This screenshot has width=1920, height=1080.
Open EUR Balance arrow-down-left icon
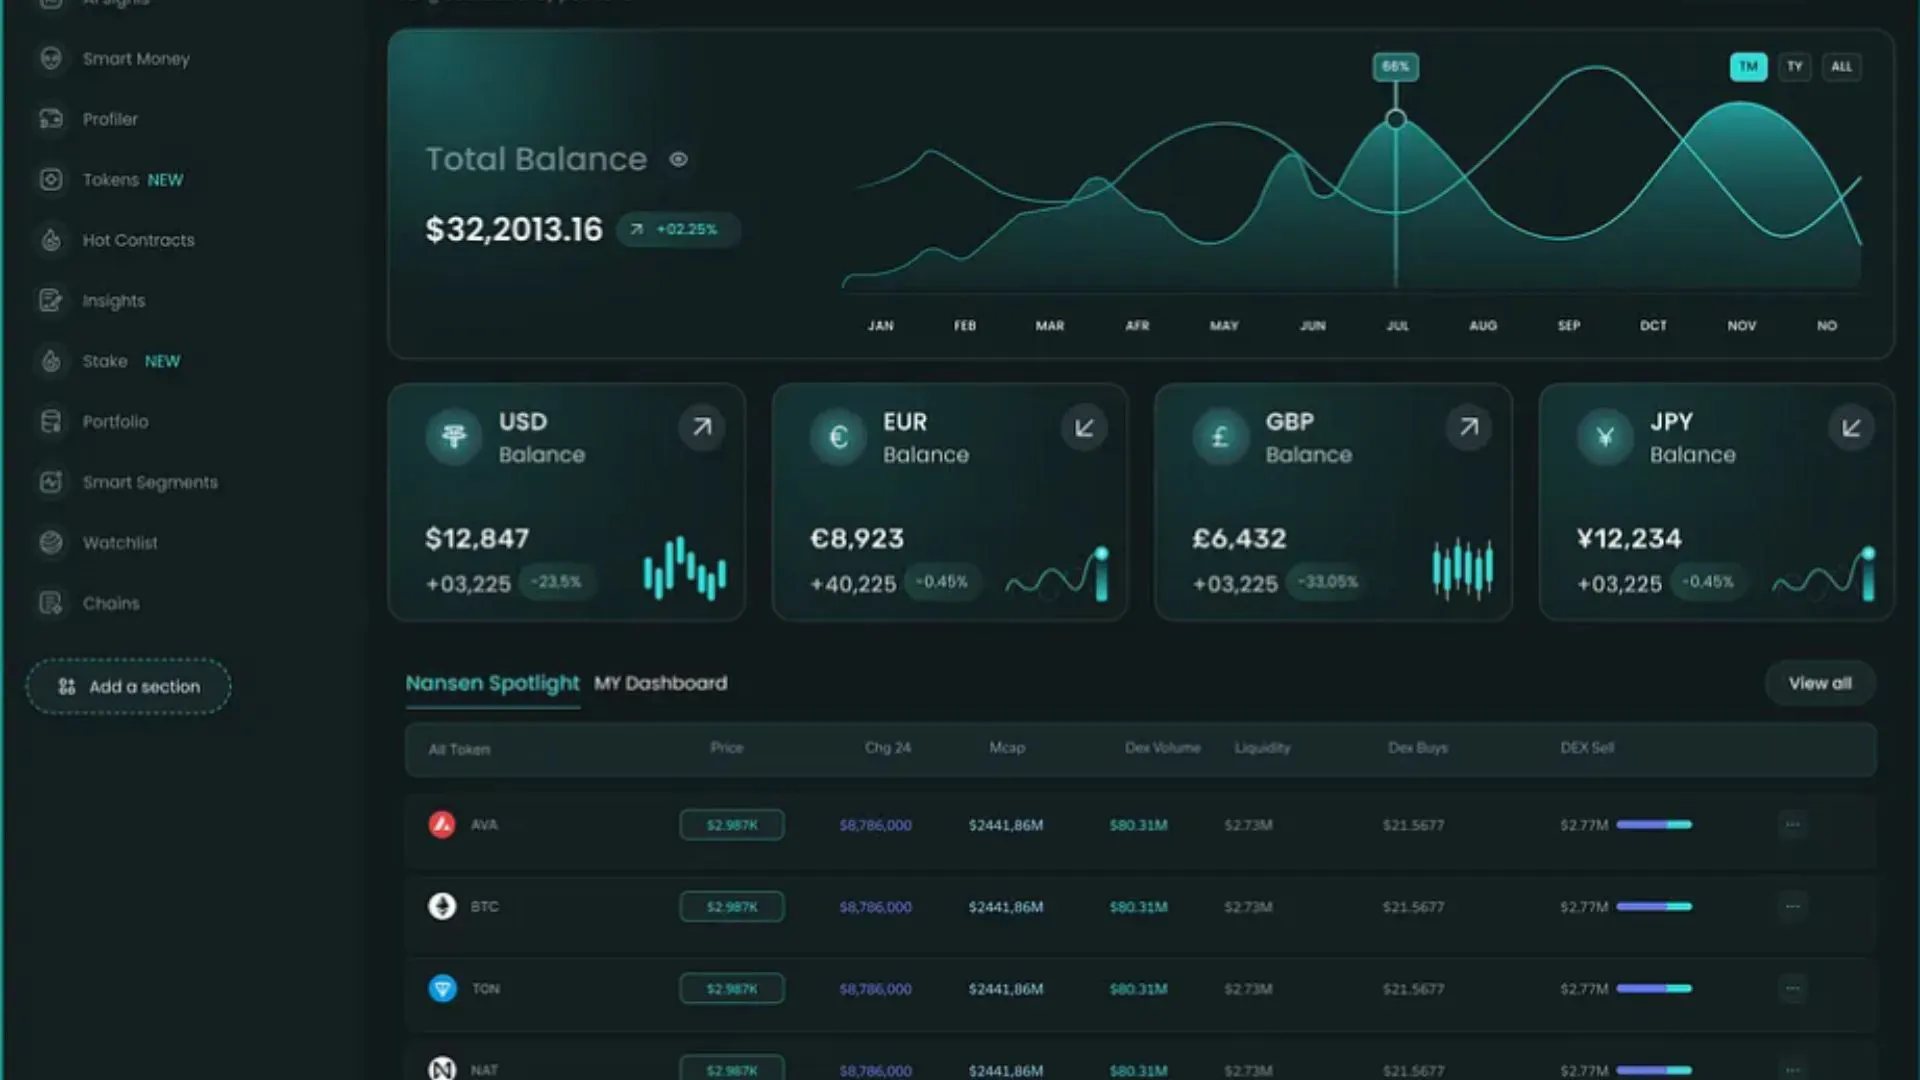(x=1084, y=427)
